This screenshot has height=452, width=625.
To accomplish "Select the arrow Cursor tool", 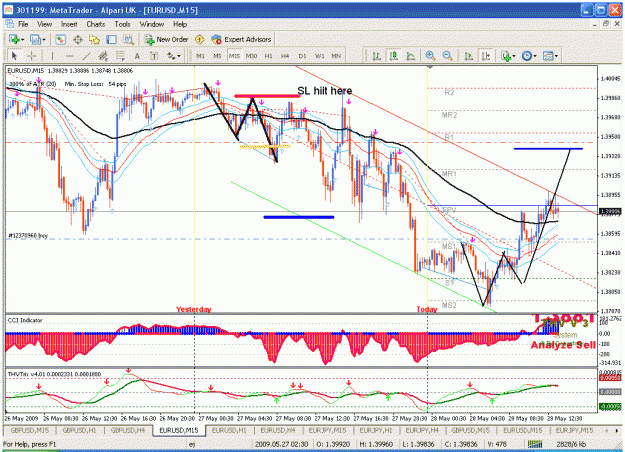I will pos(14,56).
